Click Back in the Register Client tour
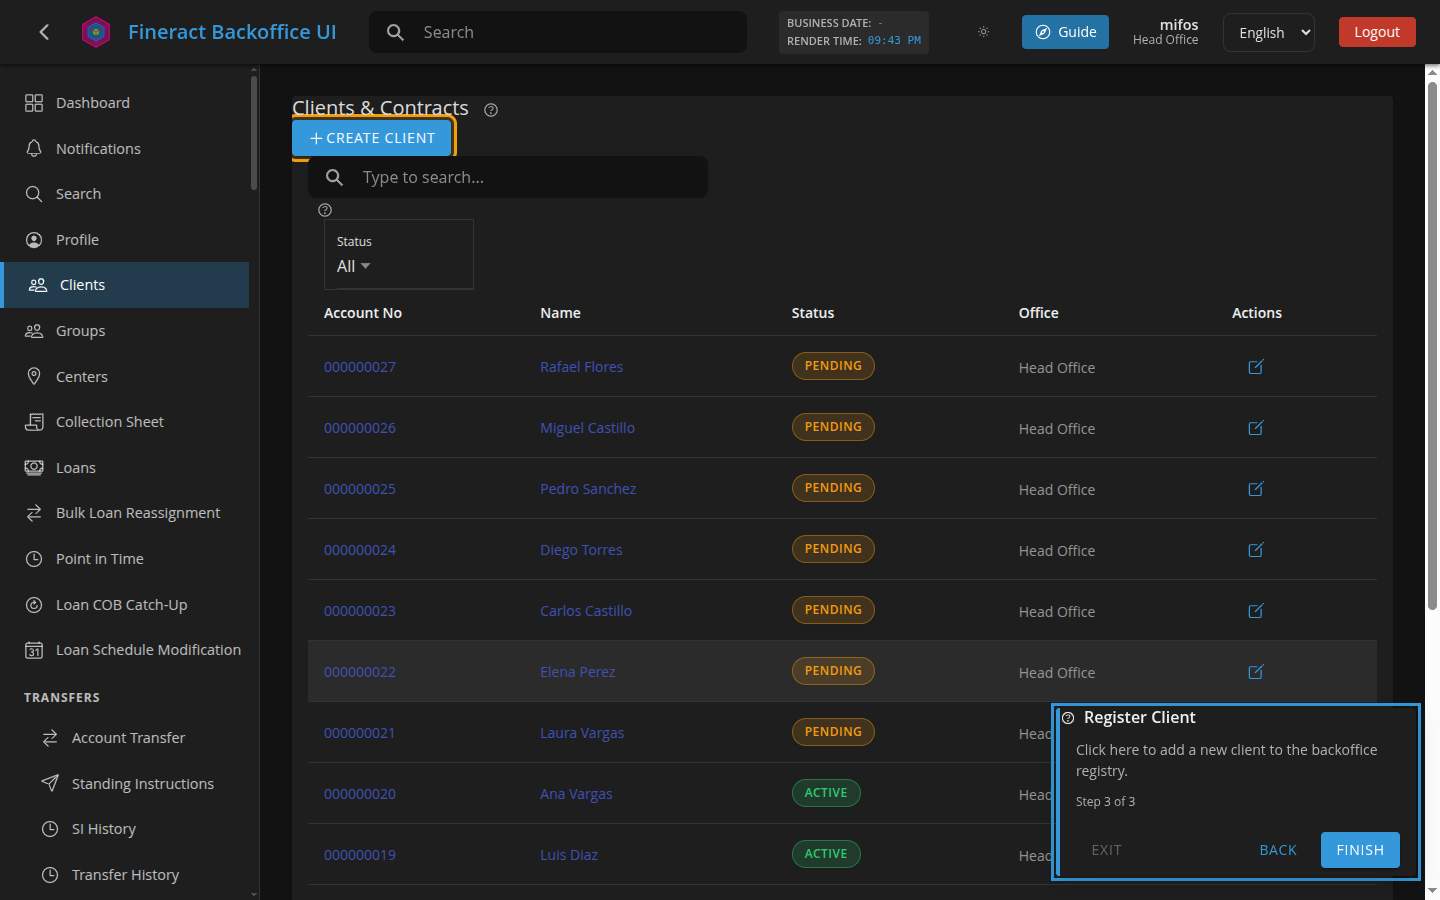 point(1278,850)
